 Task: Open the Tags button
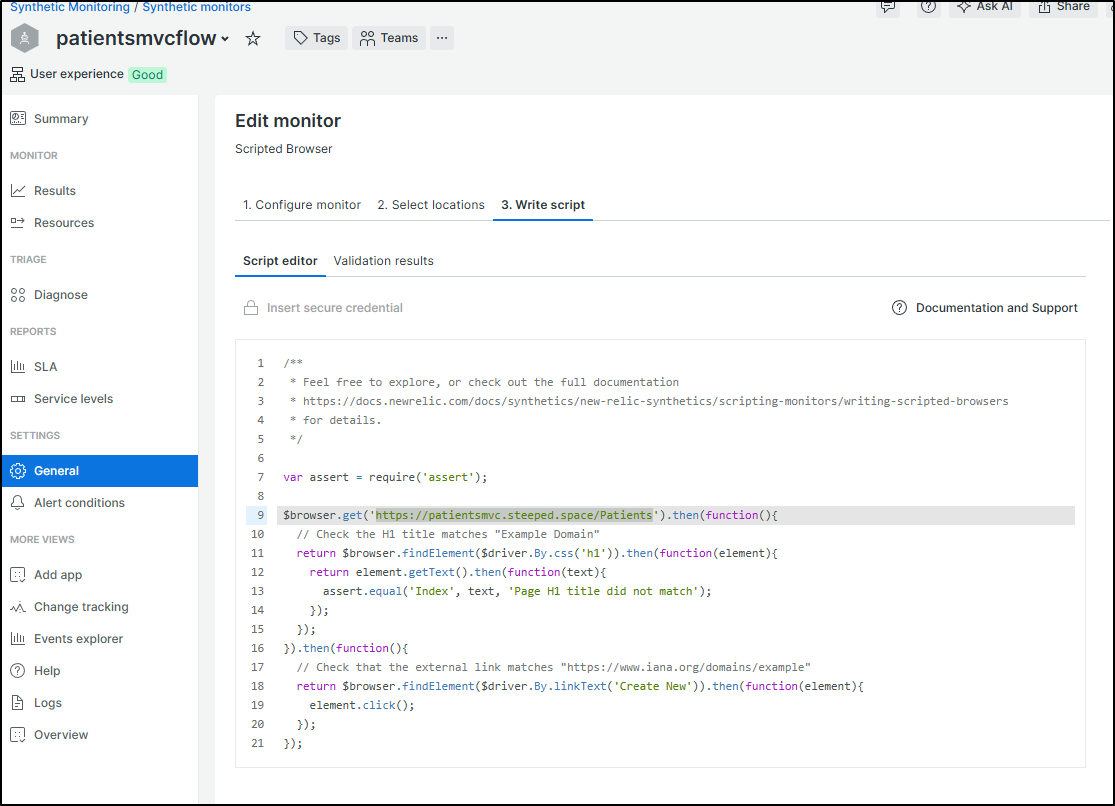[316, 38]
